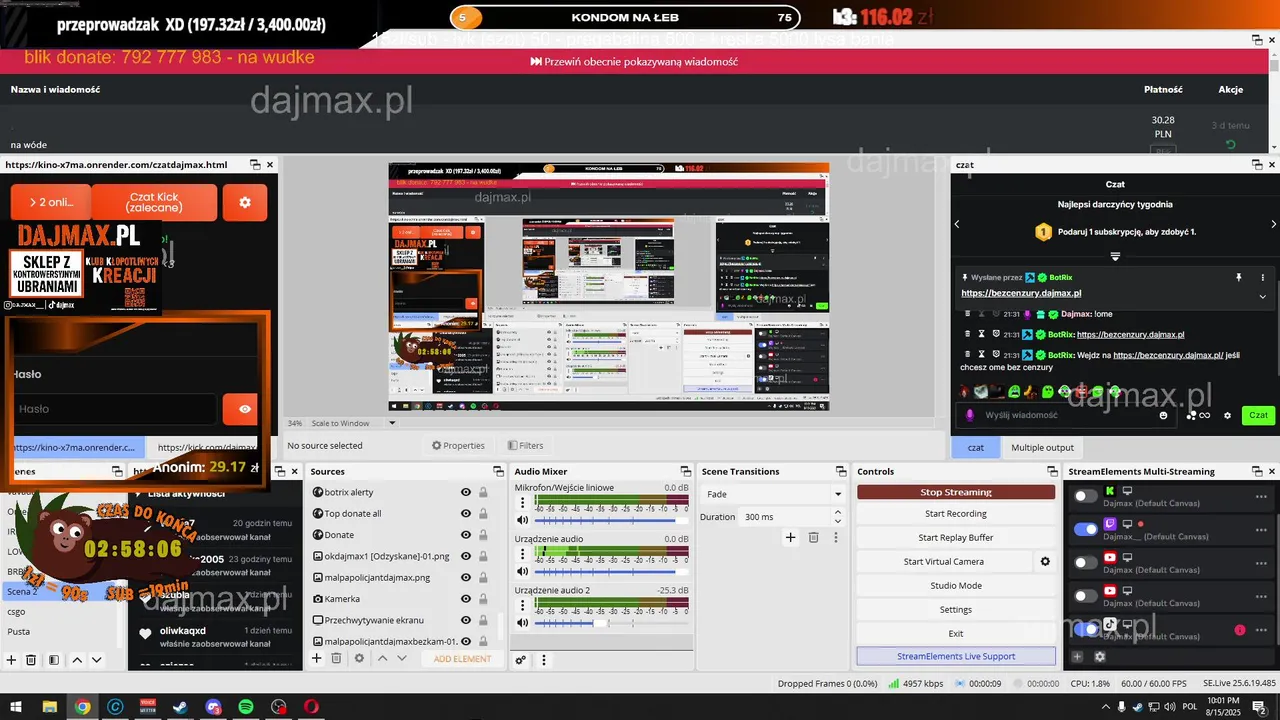Viewport: 1280px width, 720px height.
Task: Open the Scale to Window preview dropdown
Action: pos(354,423)
